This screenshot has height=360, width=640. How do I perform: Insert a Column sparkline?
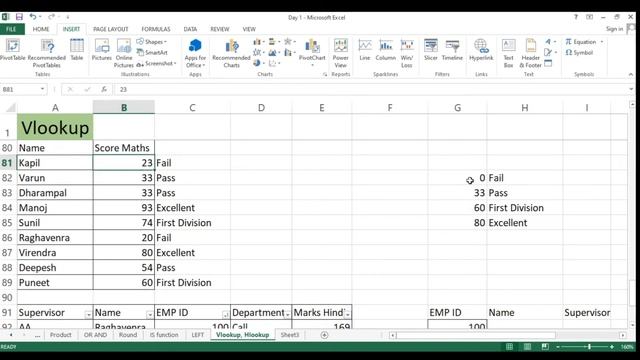pos(386,50)
